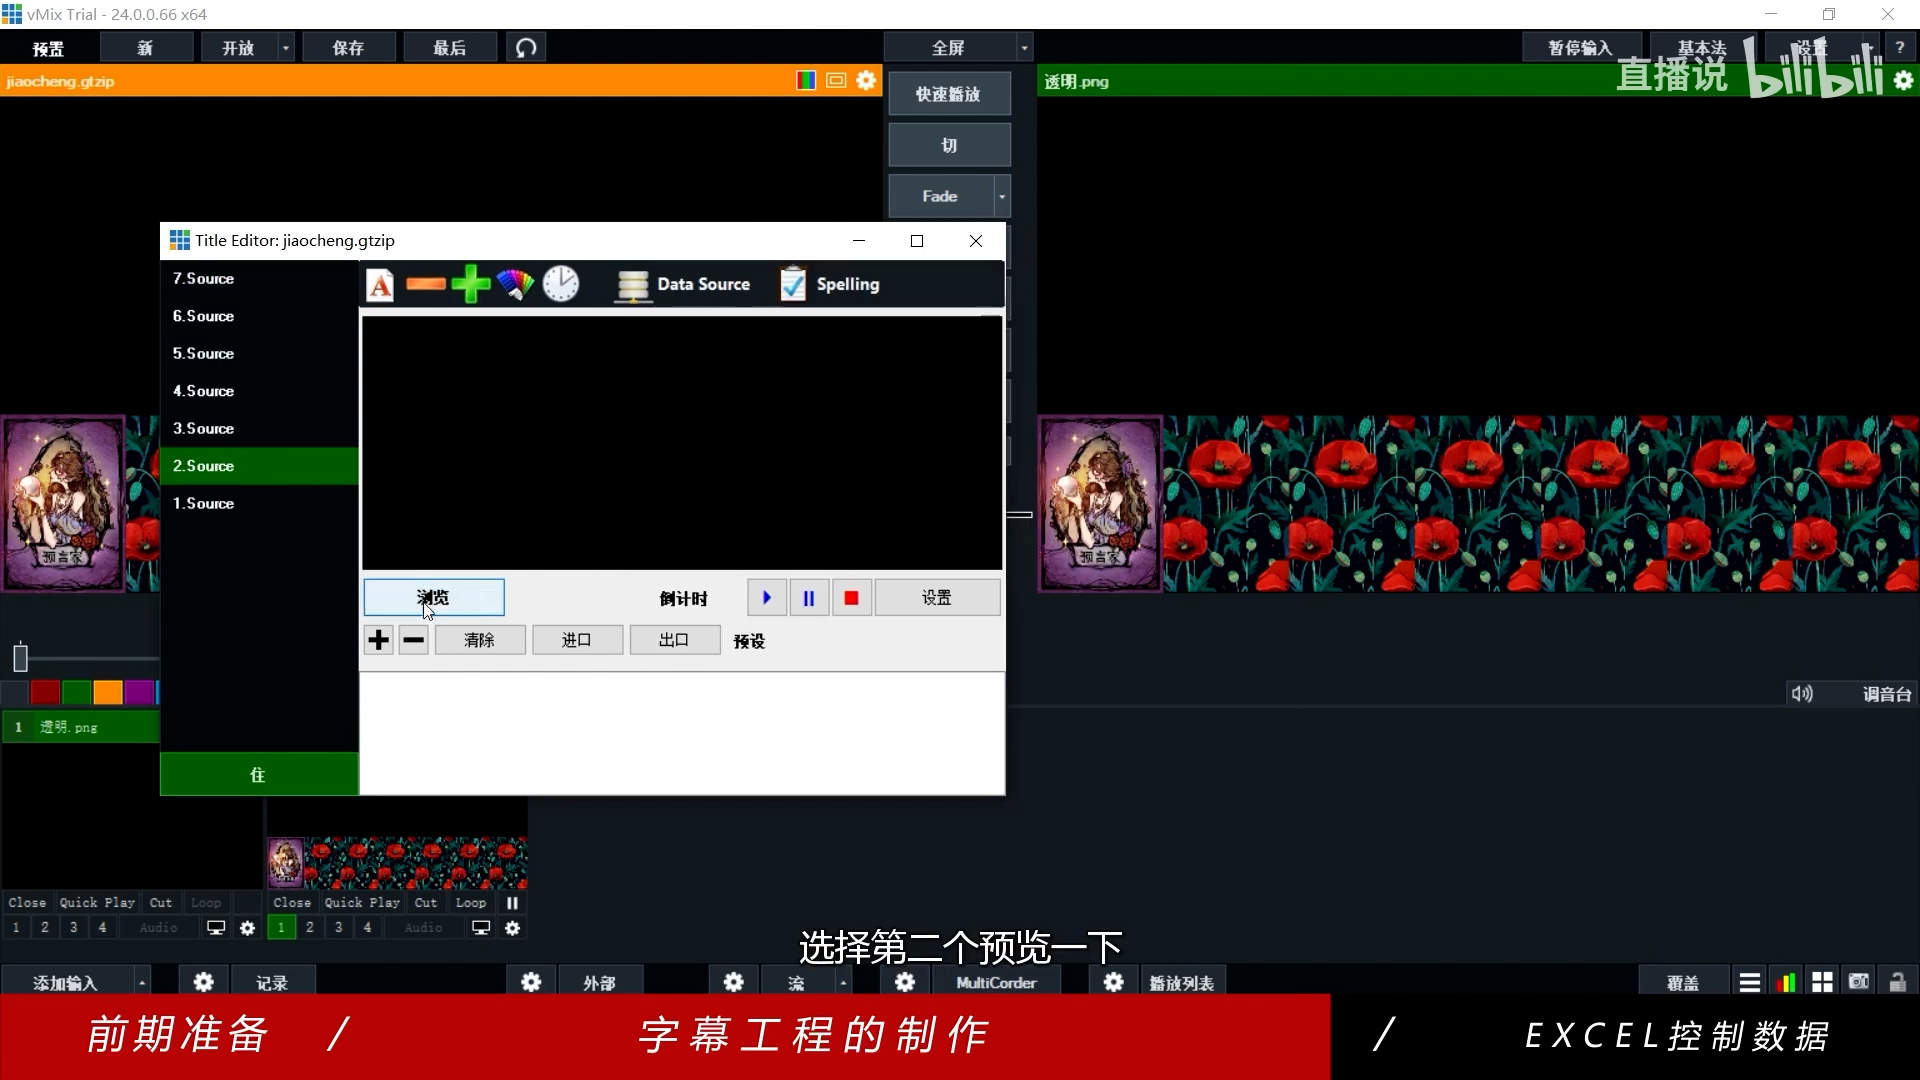Click the clock countdown icon
Image resolution: width=1920 pixels, height=1080 pixels.
[561, 284]
